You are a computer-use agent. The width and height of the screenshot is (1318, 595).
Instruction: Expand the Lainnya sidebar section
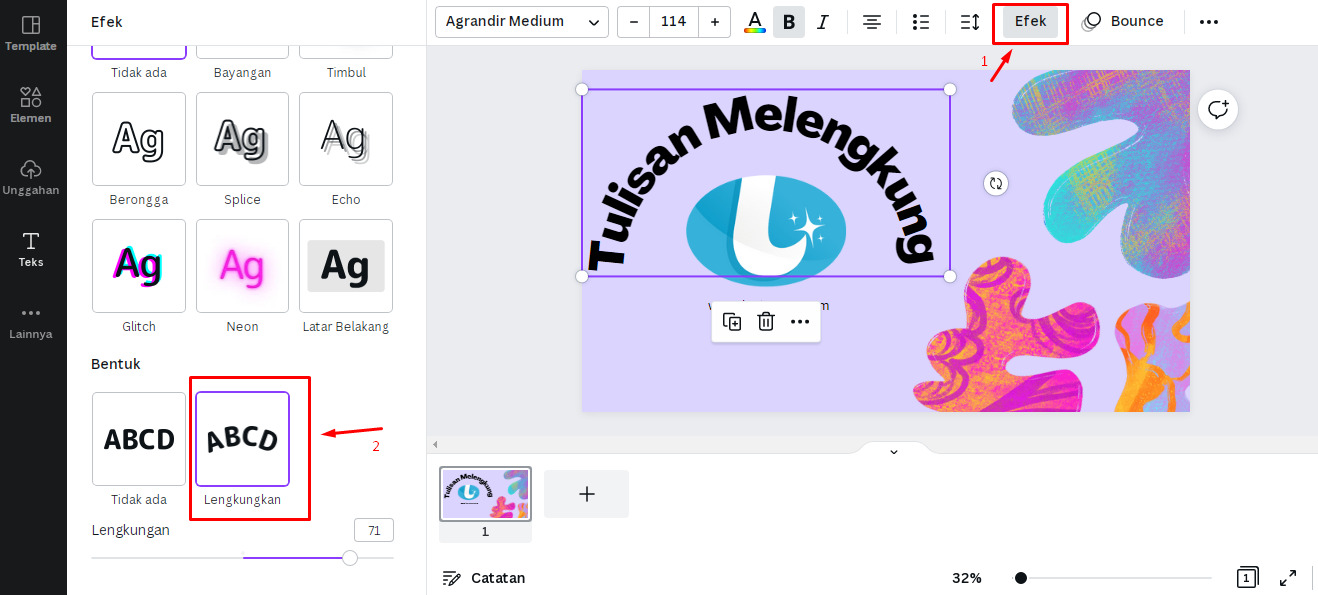point(31,320)
